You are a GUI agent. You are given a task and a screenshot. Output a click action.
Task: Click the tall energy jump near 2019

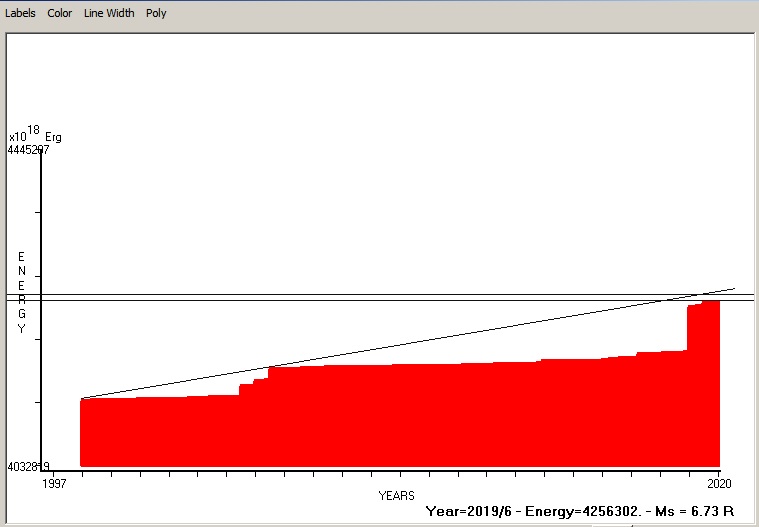(x=687, y=328)
